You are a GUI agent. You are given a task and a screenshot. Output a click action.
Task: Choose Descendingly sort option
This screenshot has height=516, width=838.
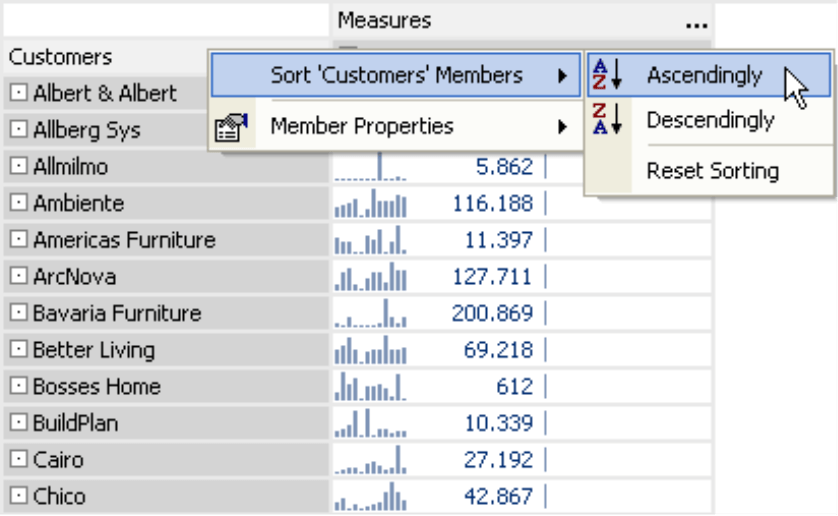[710, 120]
